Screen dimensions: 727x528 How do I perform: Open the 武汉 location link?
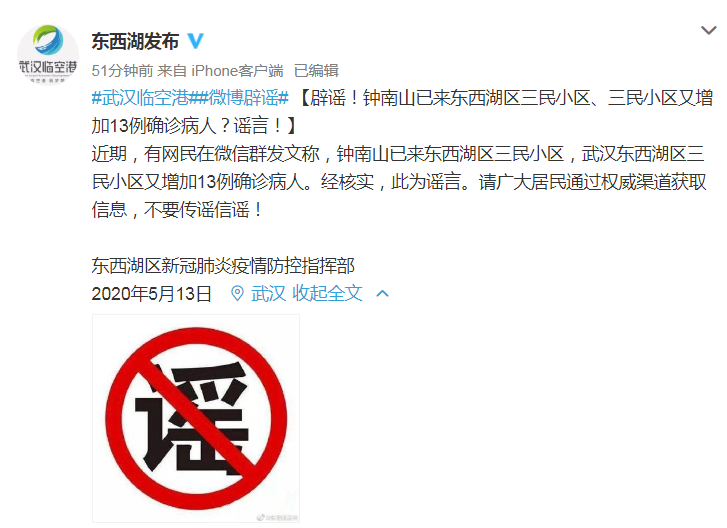pyautogui.click(x=268, y=293)
